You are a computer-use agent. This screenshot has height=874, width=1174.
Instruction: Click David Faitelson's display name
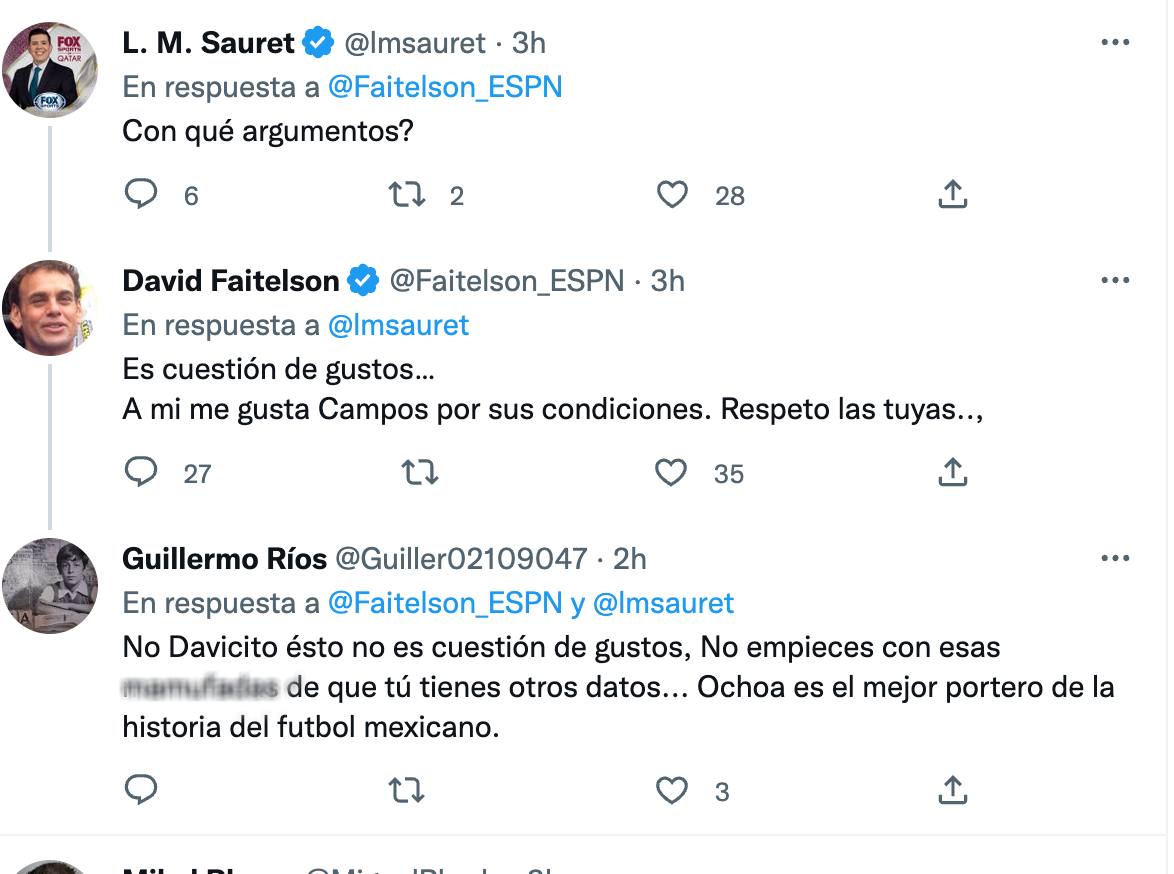[231, 281]
